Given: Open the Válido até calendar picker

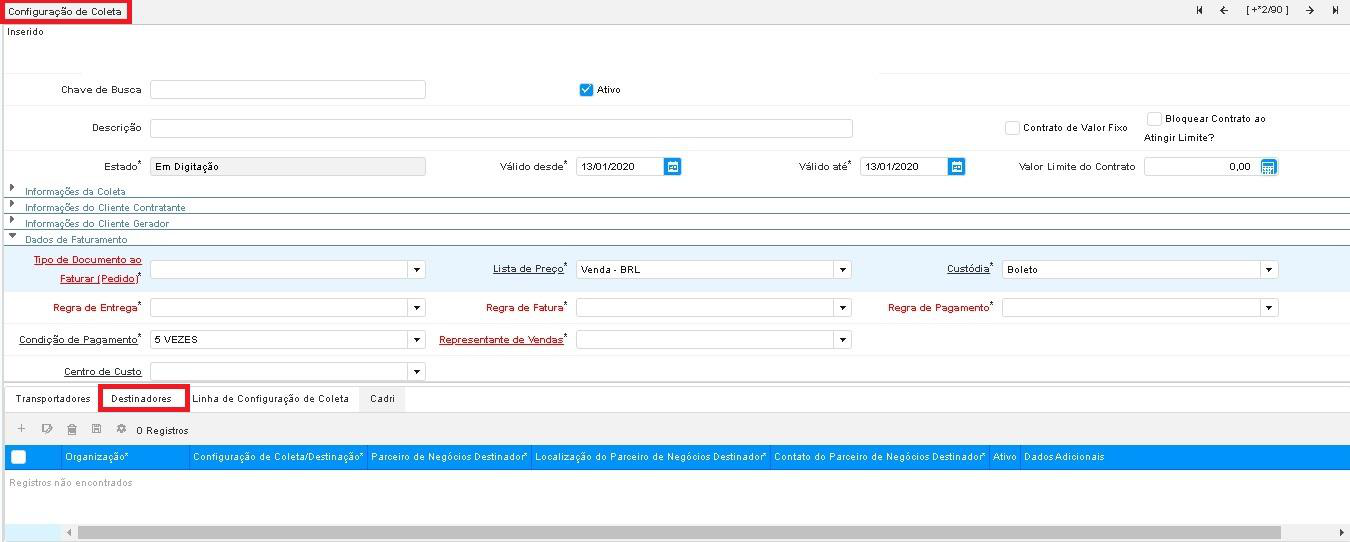Looking at the screenshot, I should (x=957, y=167).
